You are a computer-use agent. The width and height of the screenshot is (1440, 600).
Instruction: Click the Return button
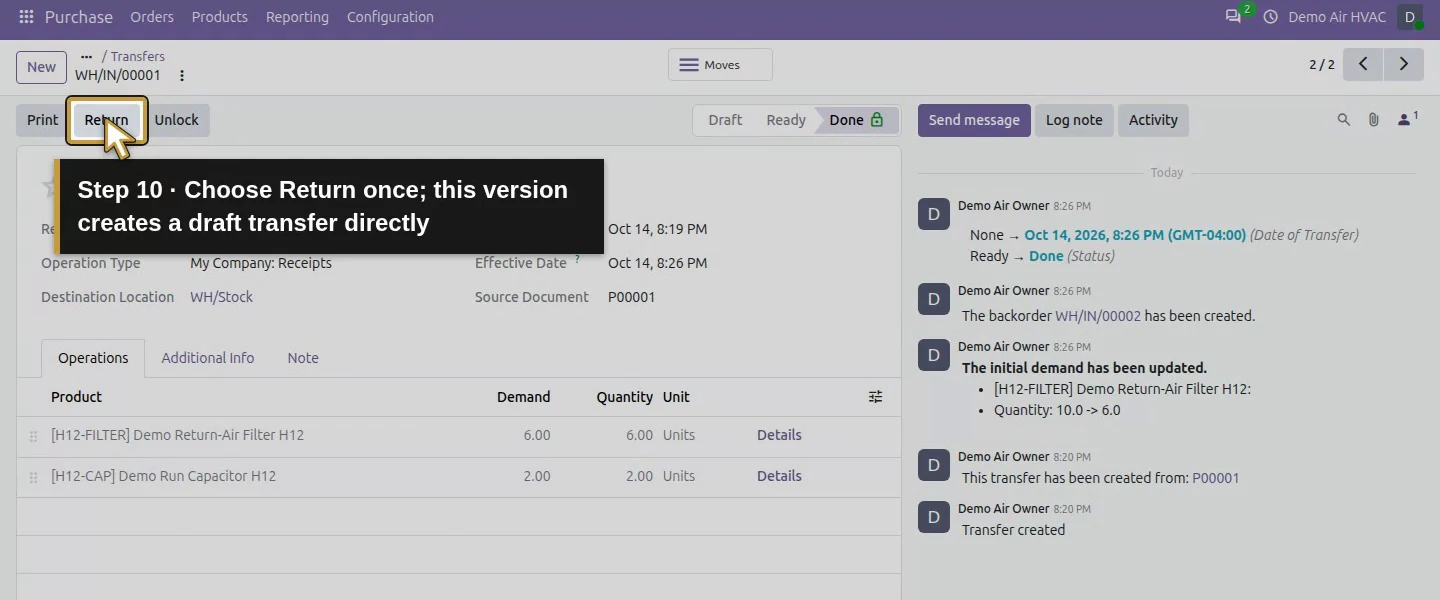(x=106, y=120)
